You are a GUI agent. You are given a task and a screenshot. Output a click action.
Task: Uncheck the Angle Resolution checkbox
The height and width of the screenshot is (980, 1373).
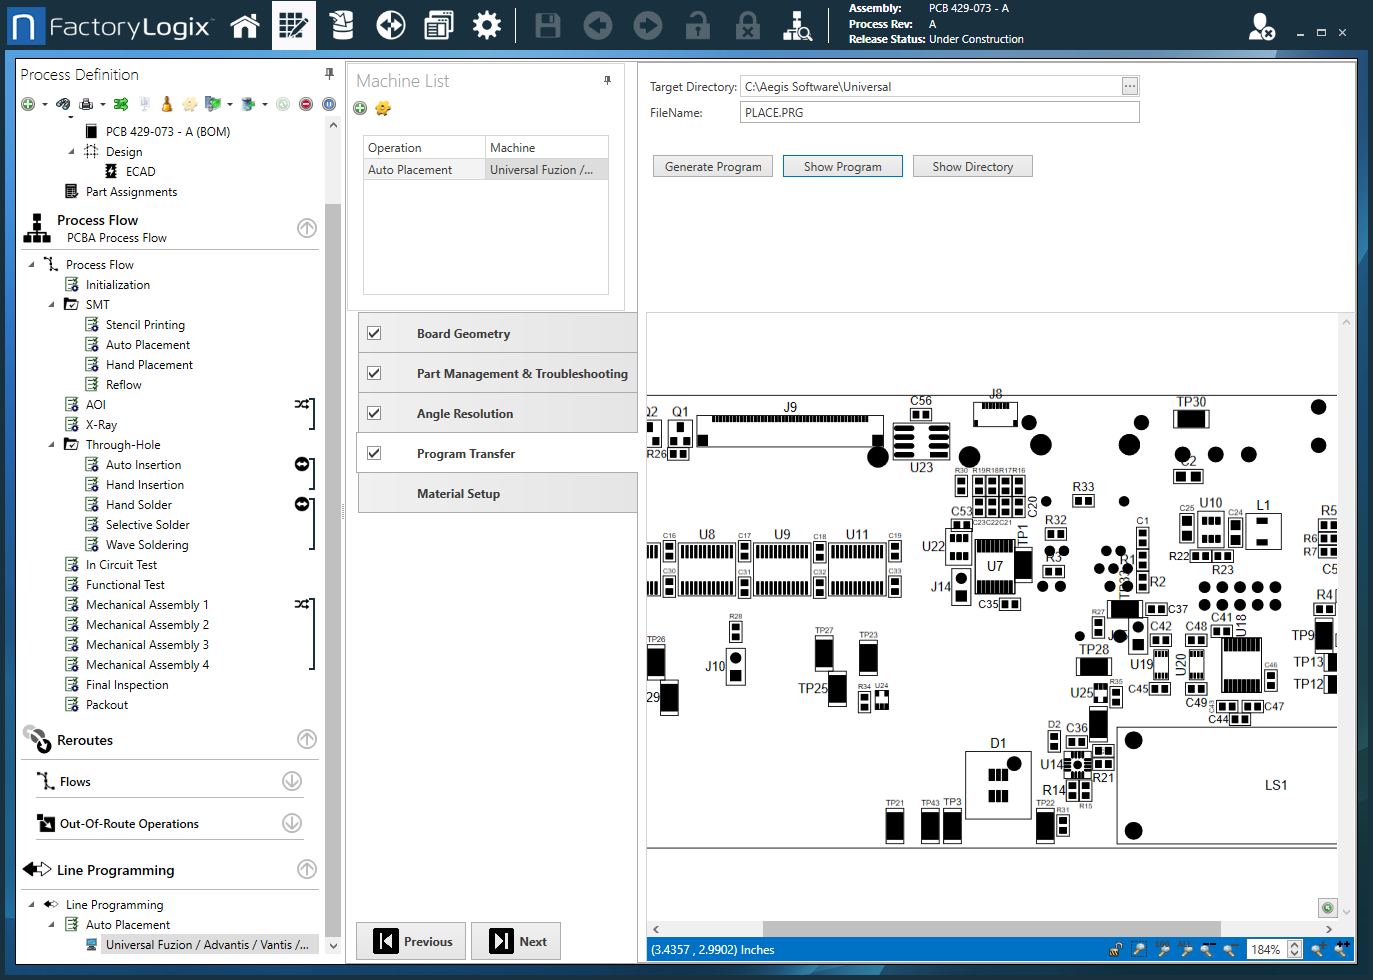tap(374, 413)
